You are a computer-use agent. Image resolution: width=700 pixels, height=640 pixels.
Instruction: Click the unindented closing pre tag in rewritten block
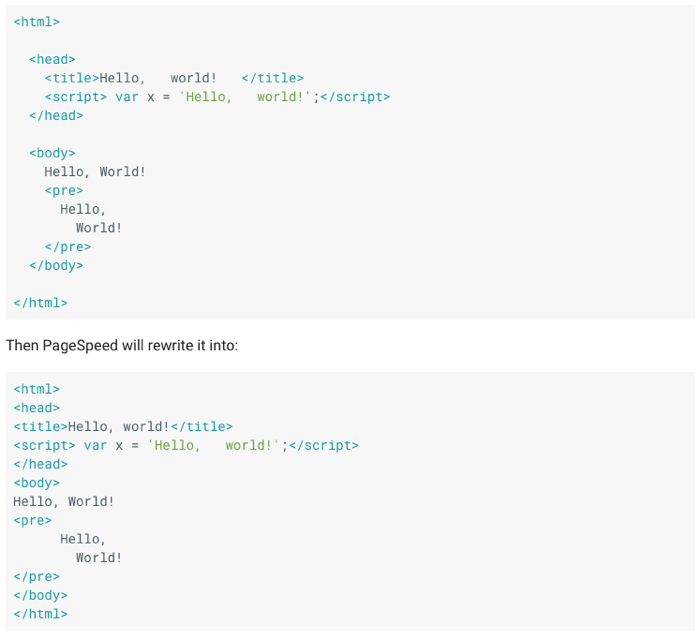[x=36, y=577]
